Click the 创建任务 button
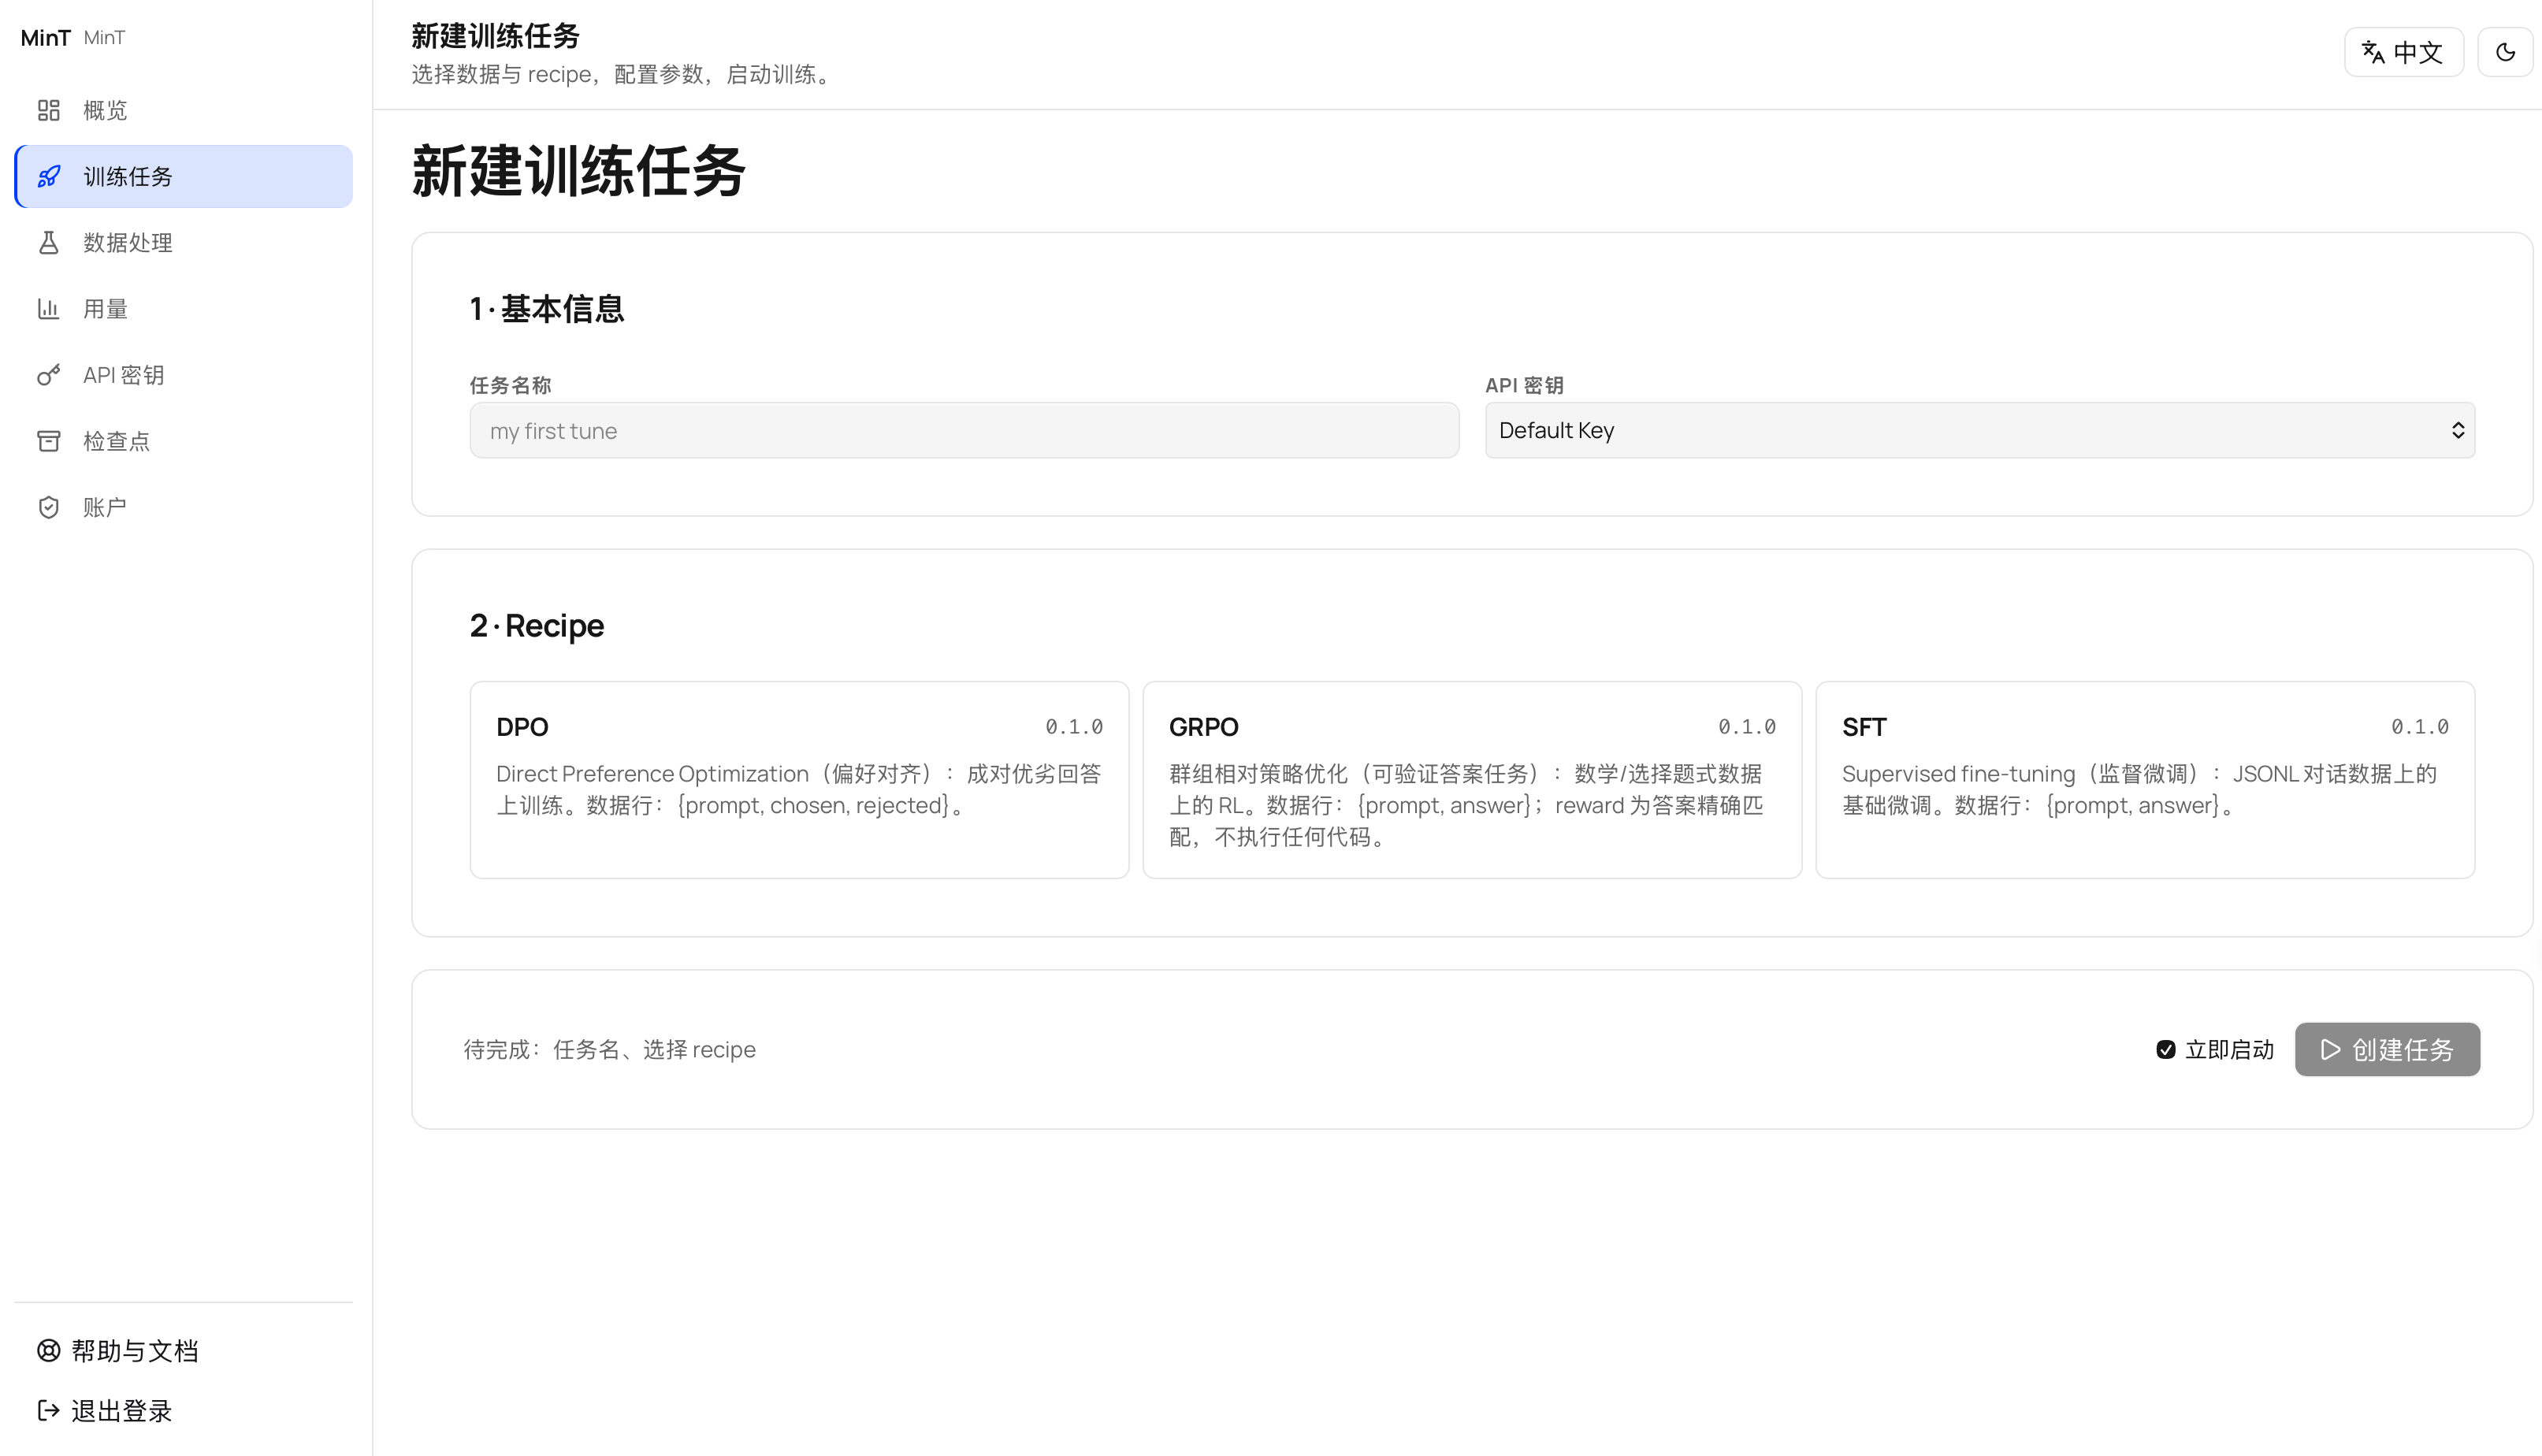Screen dimensions: 2542x1456 (2387, 1049)
